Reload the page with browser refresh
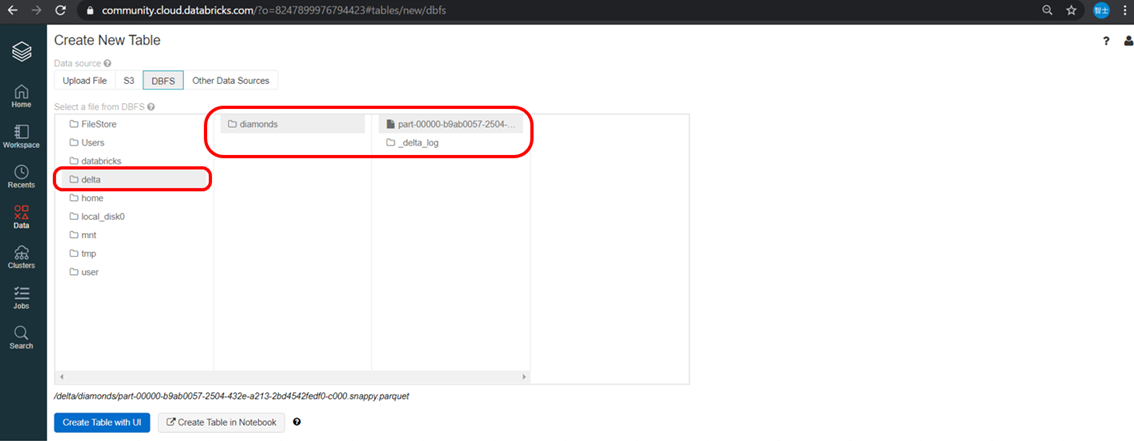The height and width of the screenshot is (441, 1134). 61,11
